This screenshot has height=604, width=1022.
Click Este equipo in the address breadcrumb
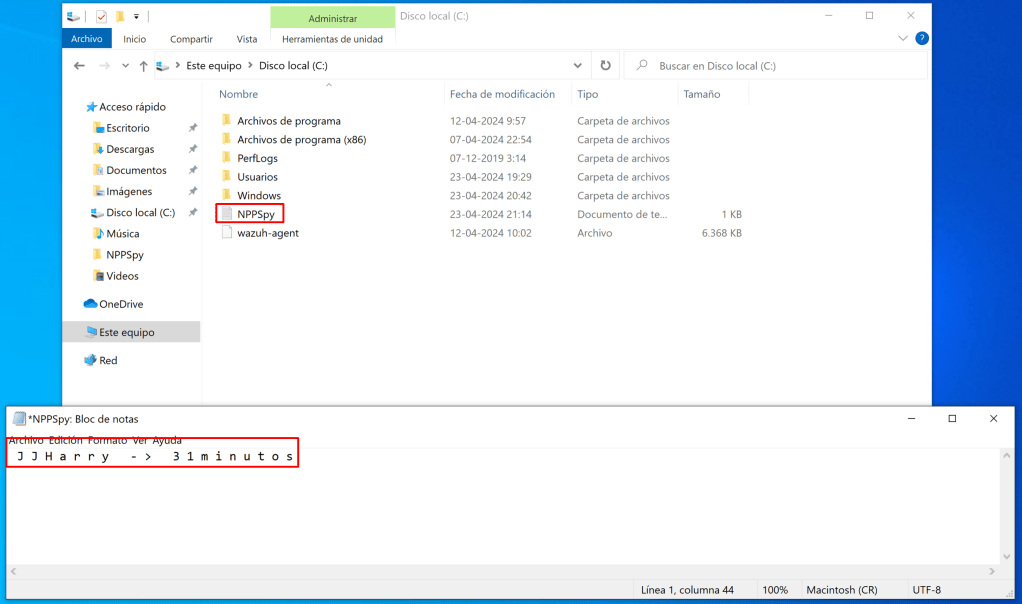[215, 66]
